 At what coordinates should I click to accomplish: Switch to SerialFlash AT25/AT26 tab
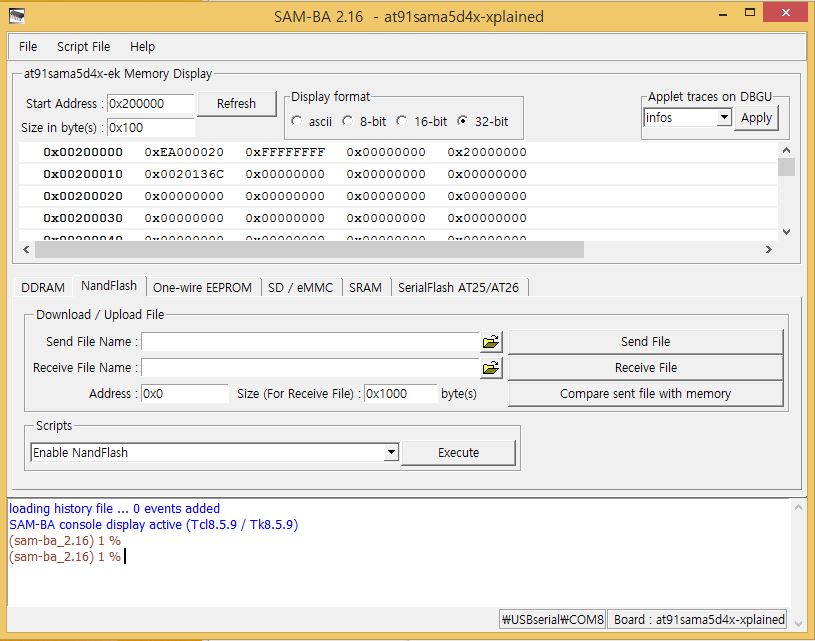pos(458,287)
